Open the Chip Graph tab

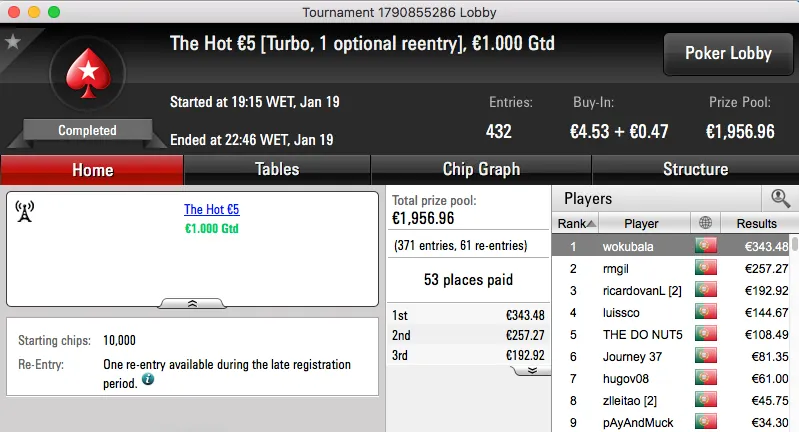(480, 169)
